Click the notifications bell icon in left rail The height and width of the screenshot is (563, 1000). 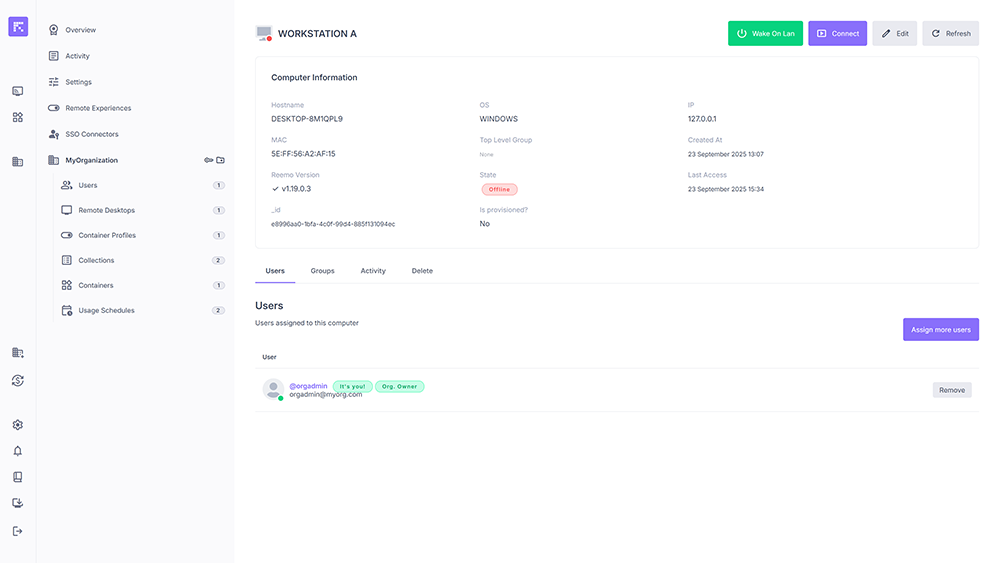point(17,451)
